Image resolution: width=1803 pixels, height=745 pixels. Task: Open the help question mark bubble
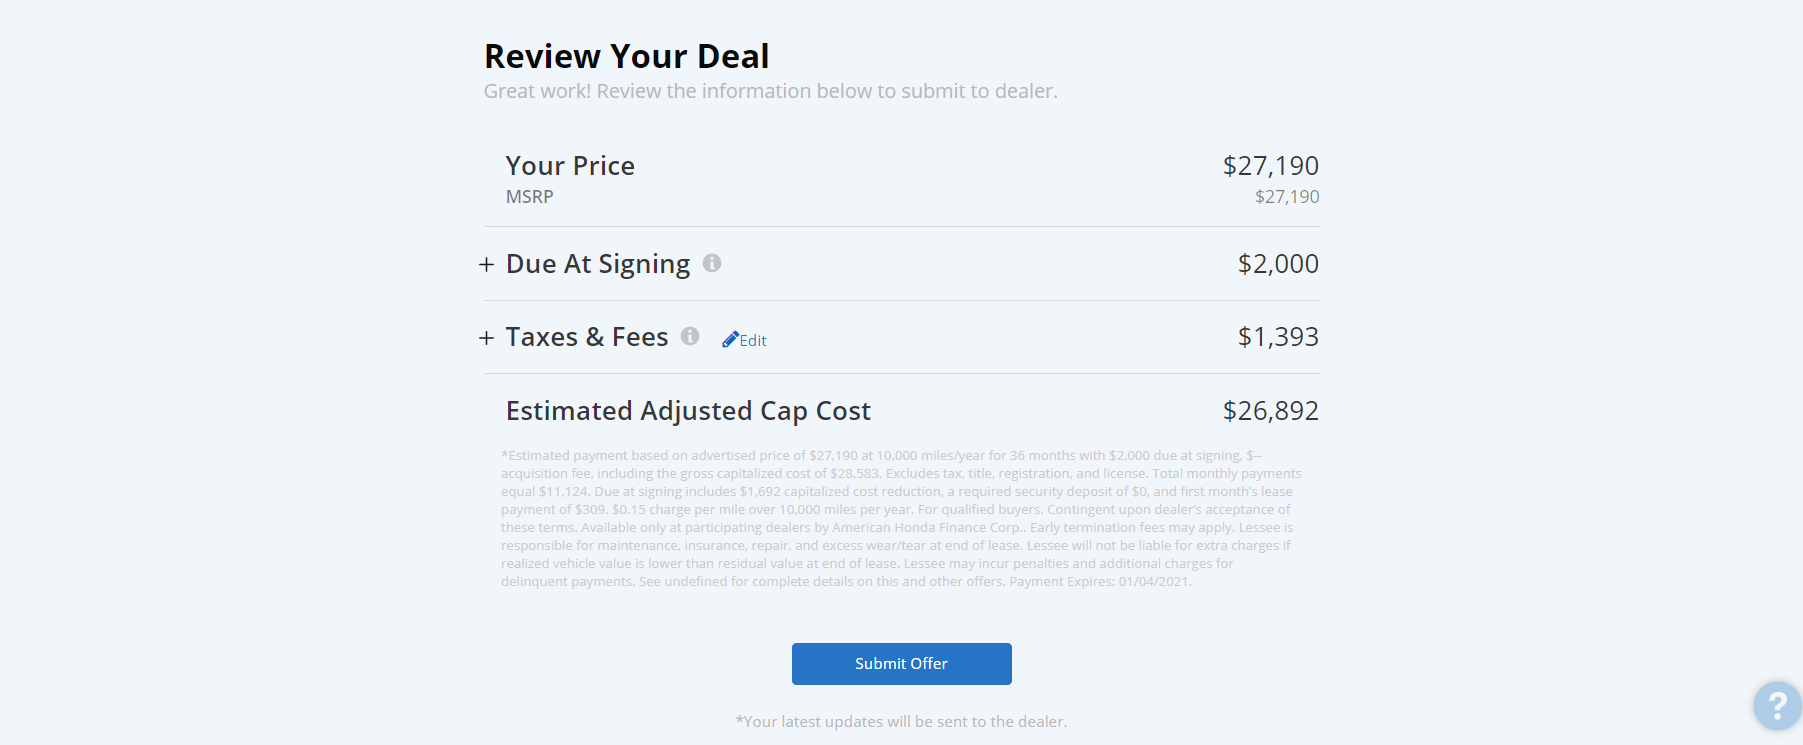coord(1777,706)
